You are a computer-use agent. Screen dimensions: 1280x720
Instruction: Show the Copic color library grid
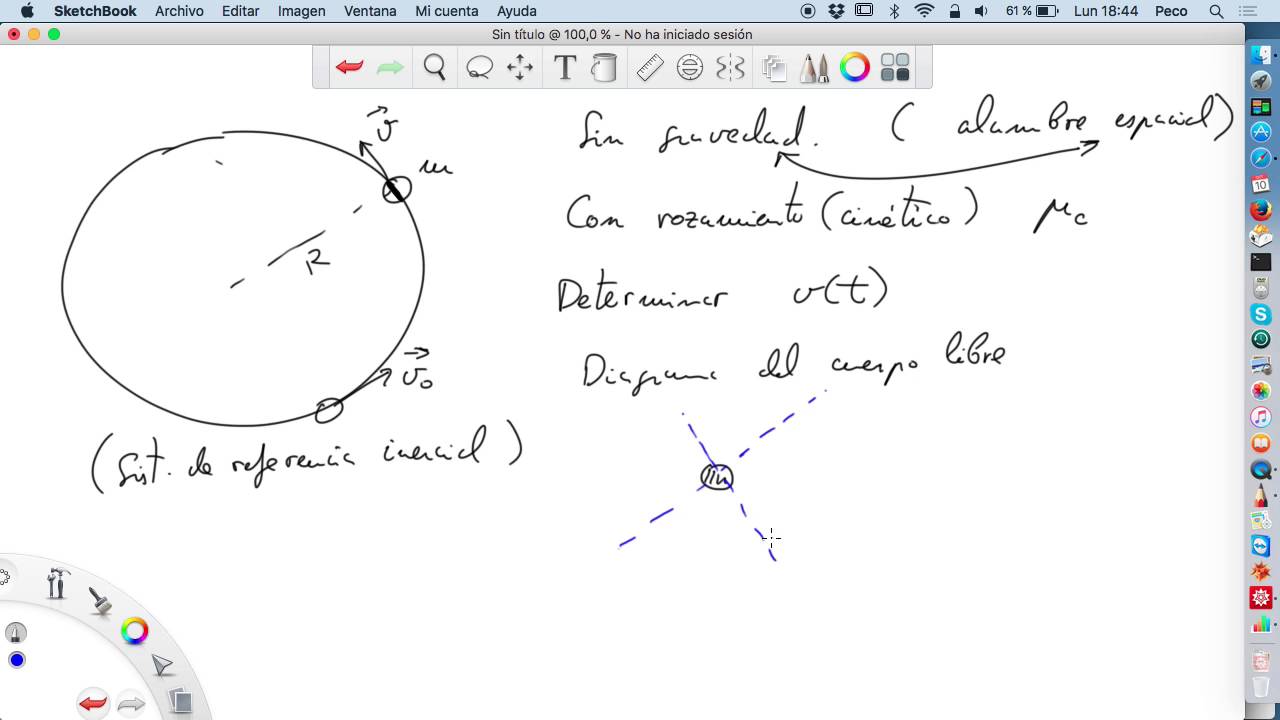[x=895, y=68]
